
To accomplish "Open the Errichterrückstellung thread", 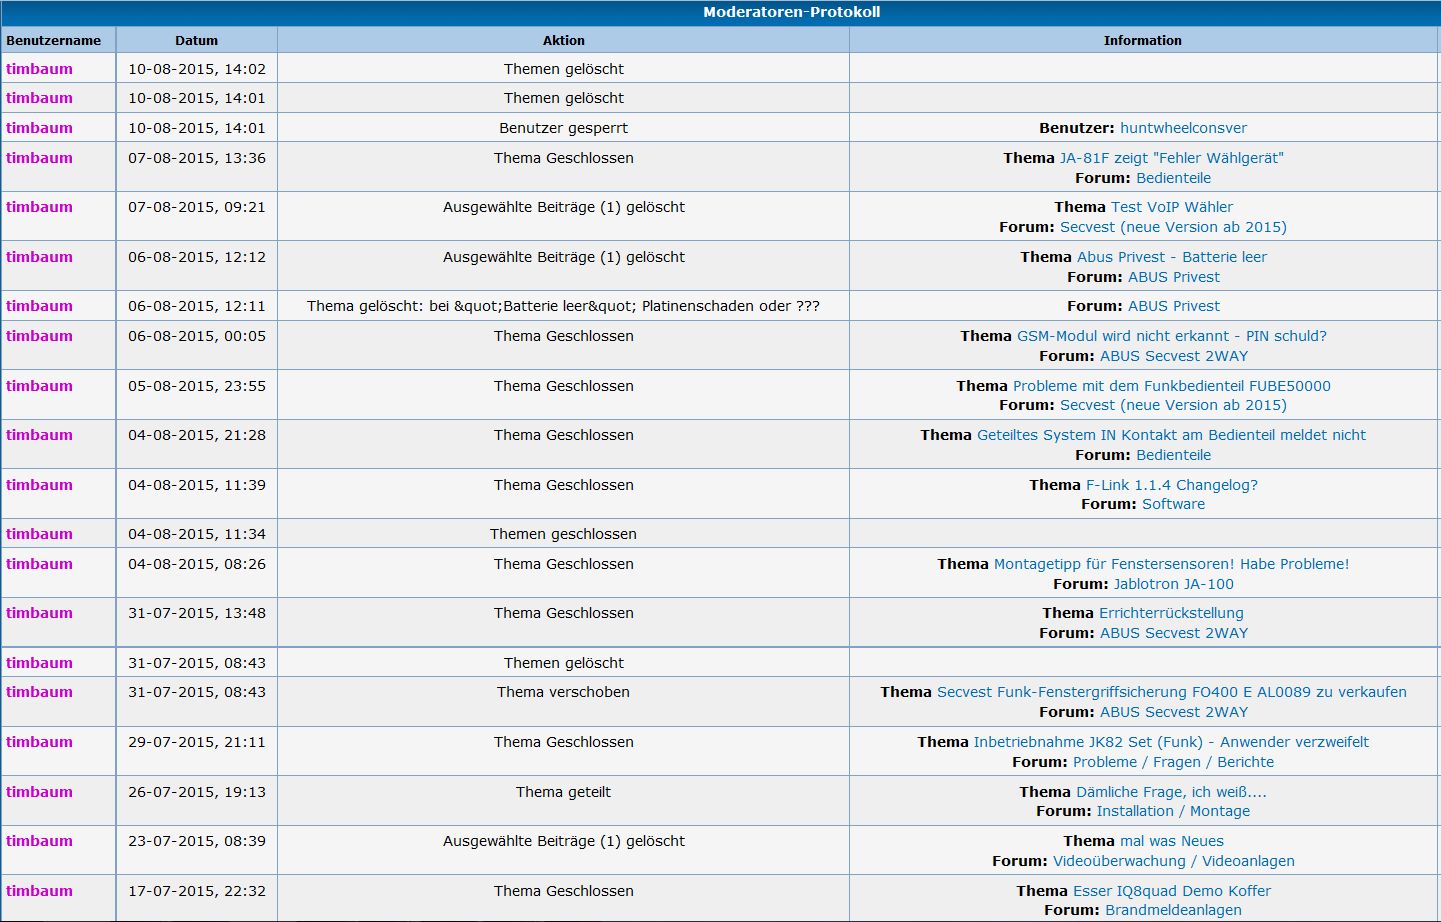I will tap(1171, 613).
